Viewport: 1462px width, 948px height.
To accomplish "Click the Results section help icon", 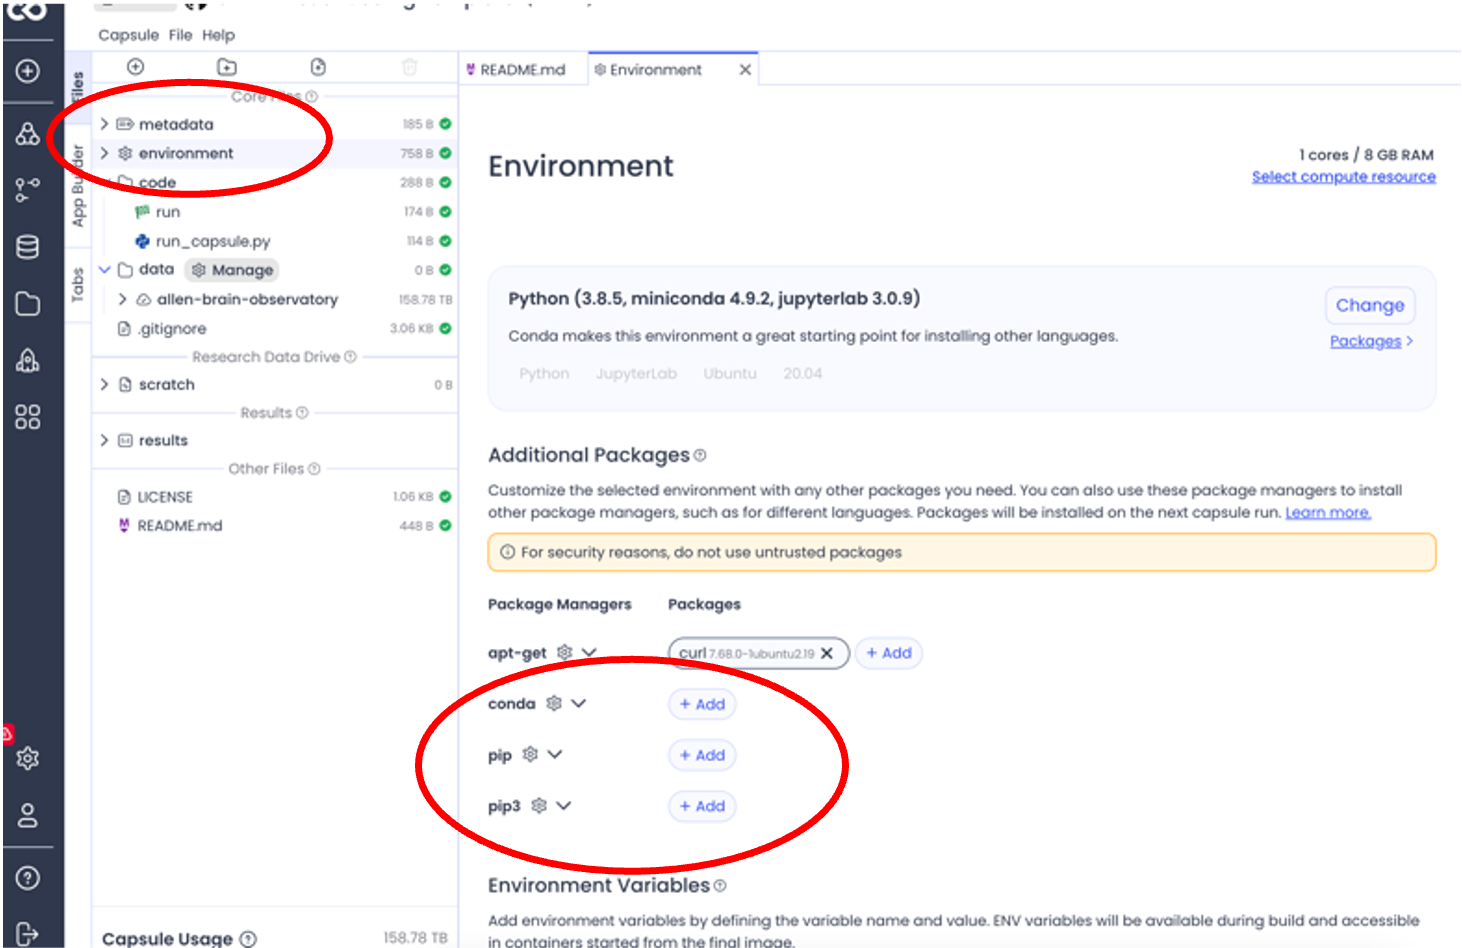I will click(302, 413).
